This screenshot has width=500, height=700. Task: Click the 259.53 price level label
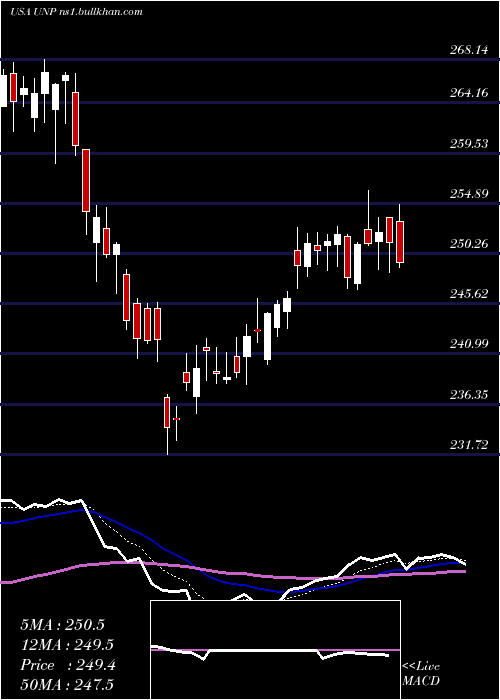click(469, 144)
